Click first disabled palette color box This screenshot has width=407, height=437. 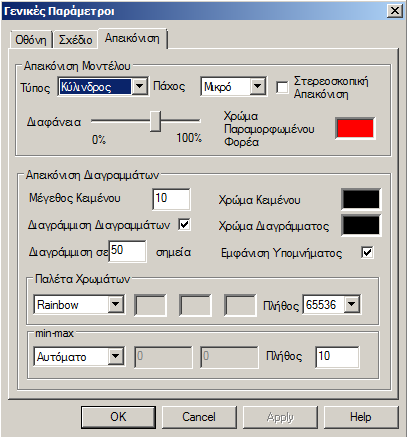pos(150,305)
